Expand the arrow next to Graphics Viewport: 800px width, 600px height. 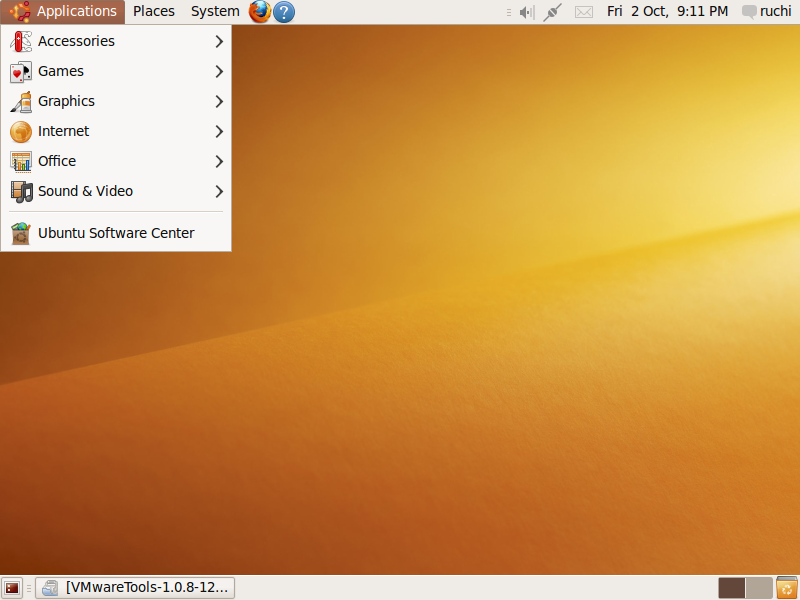[x=219, y=102]
